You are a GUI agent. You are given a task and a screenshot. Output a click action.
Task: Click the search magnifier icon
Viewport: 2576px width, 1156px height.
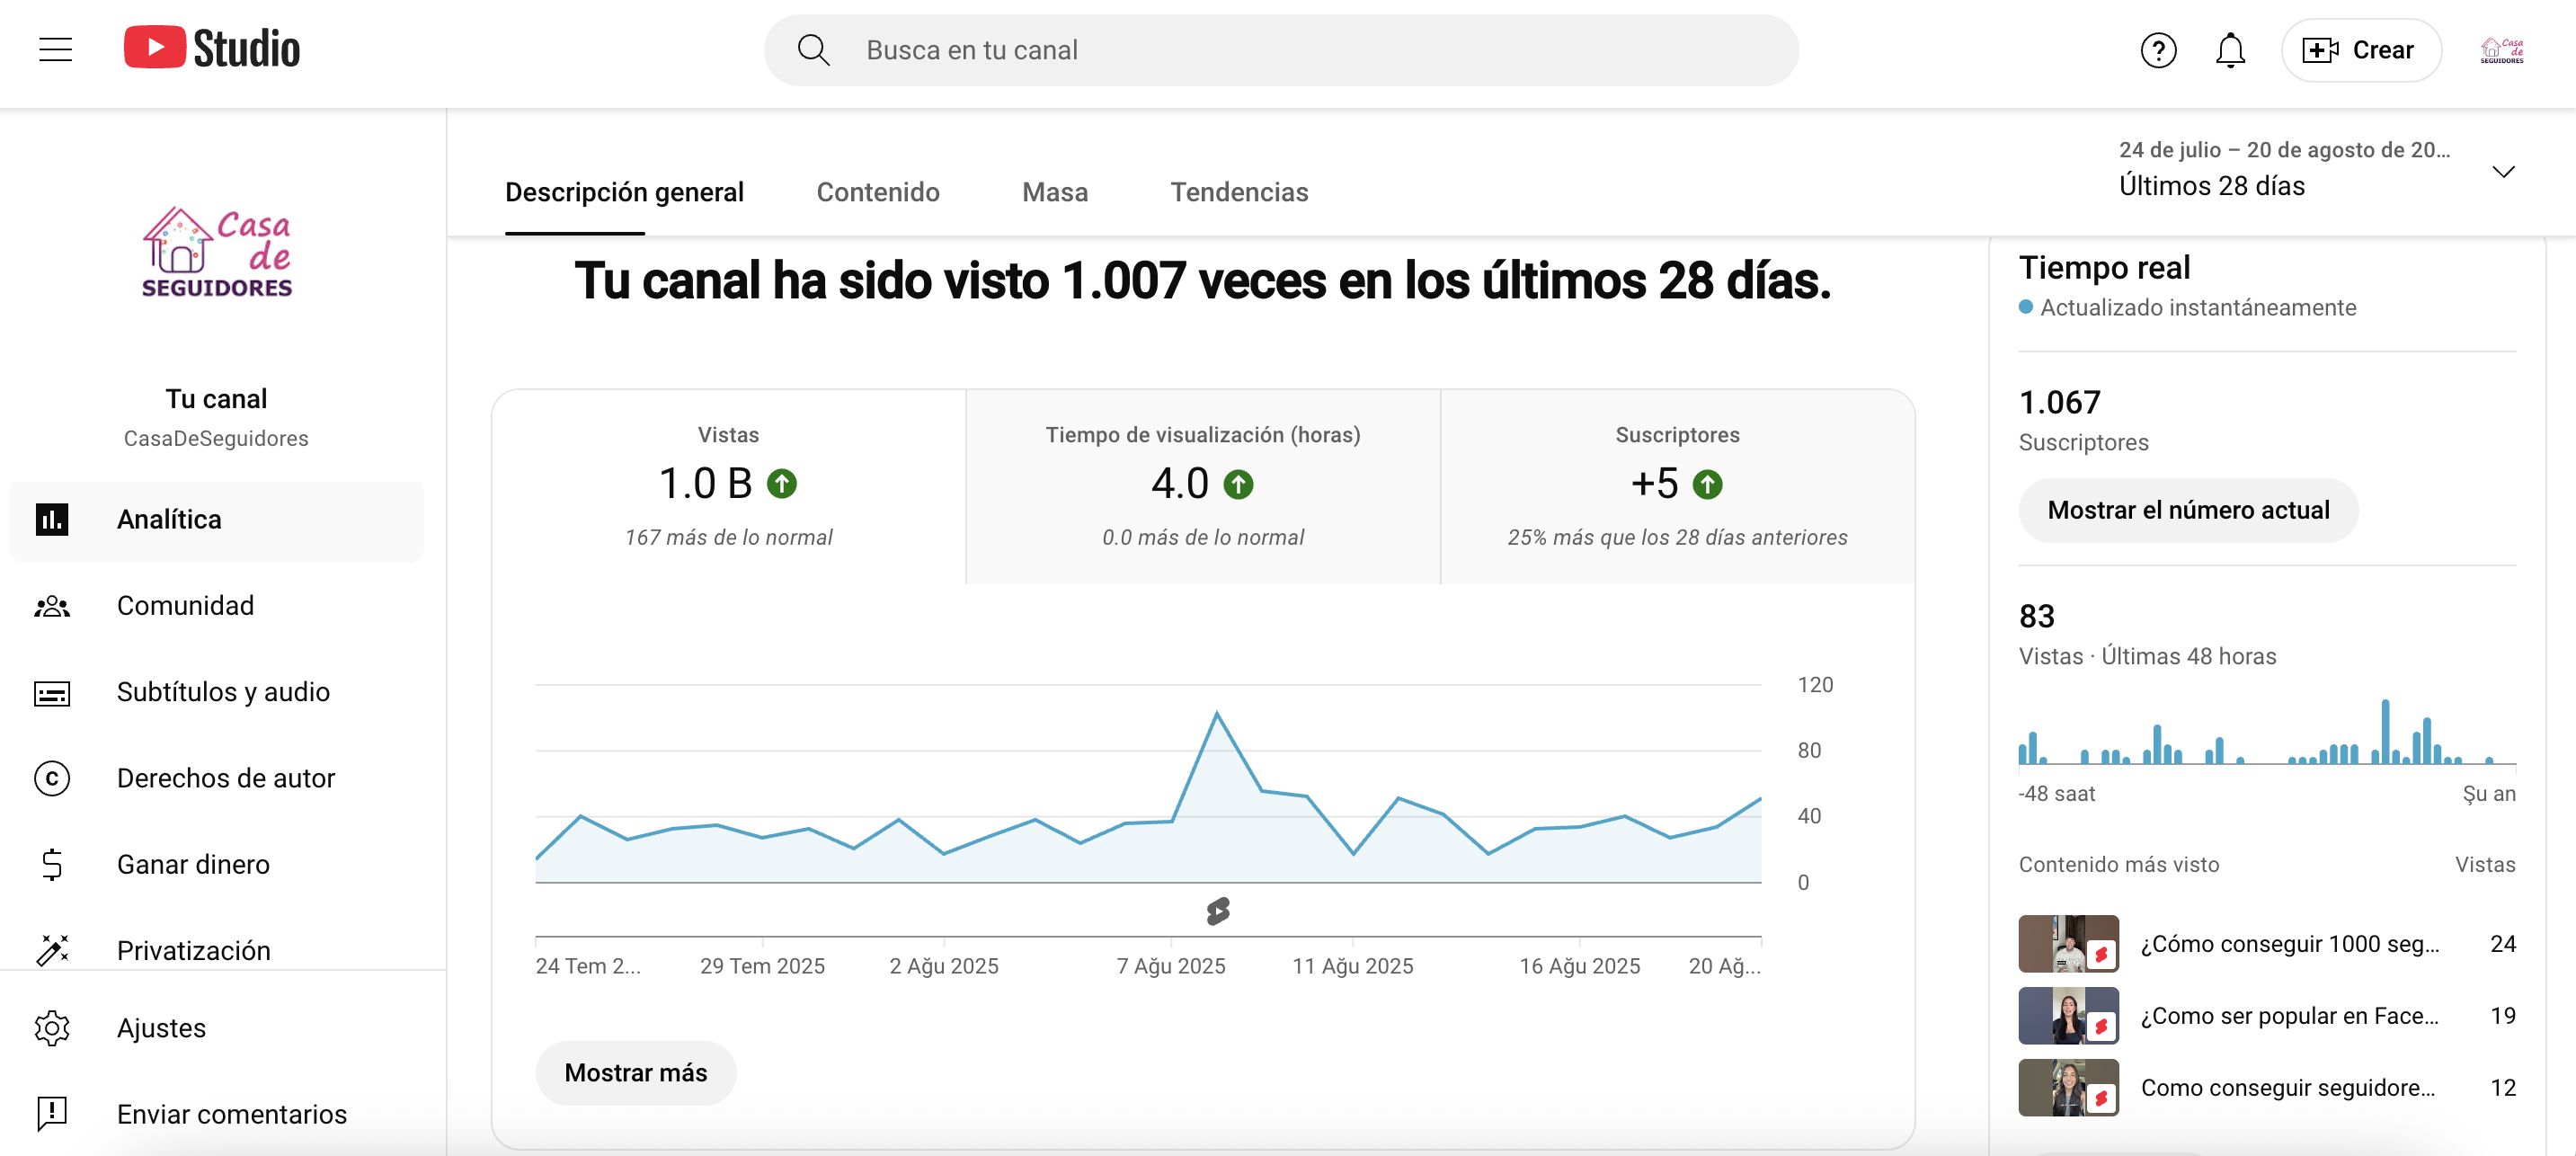(813, 50)
